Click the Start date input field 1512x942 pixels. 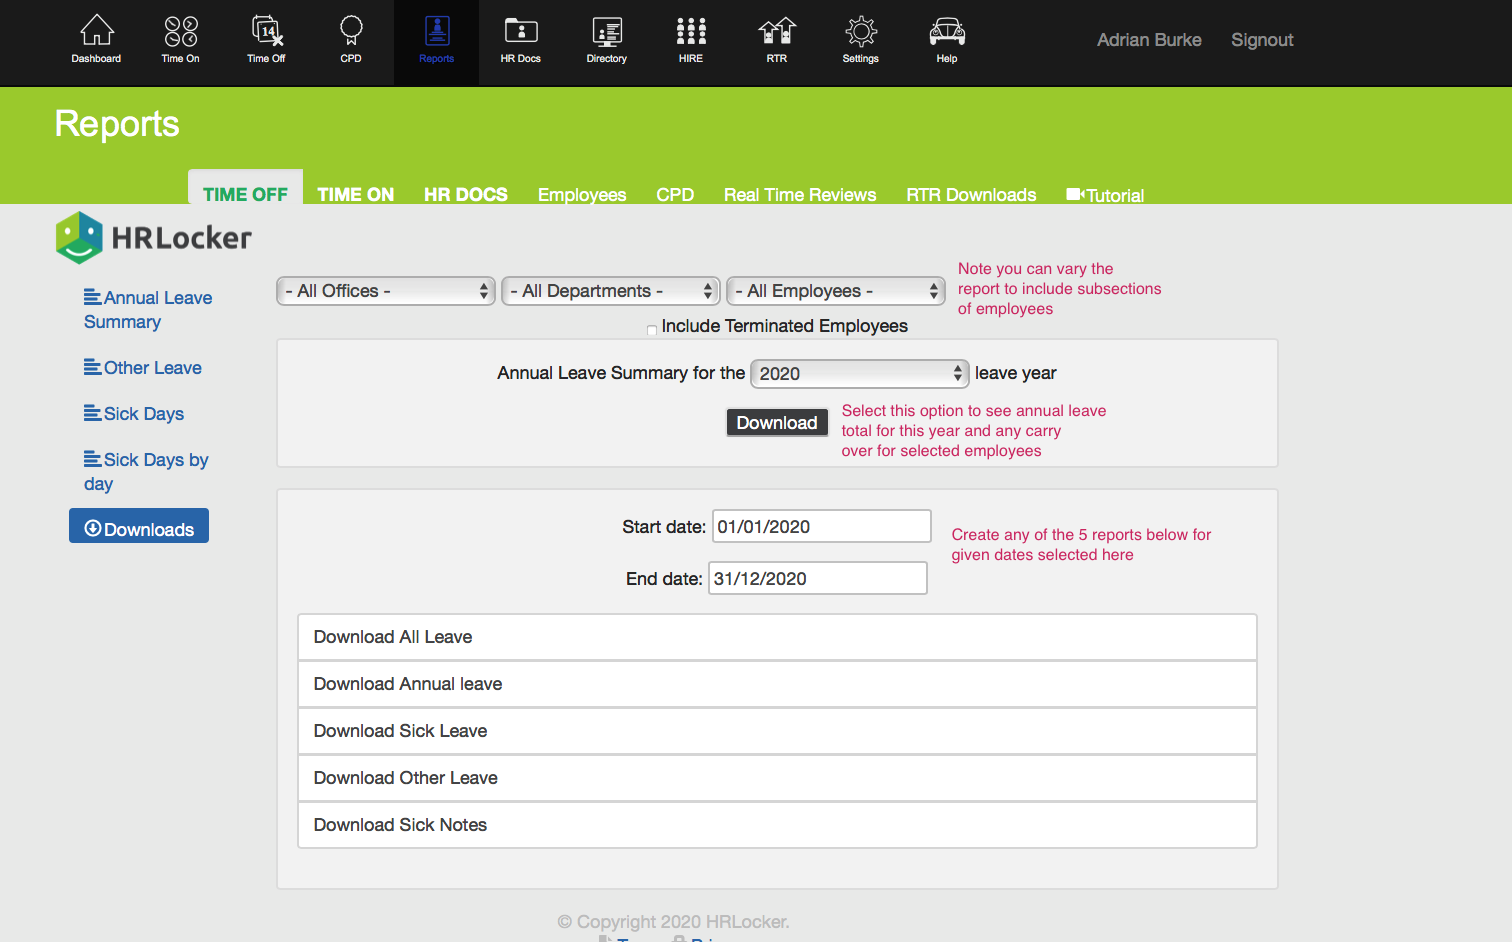coord(820,527)
